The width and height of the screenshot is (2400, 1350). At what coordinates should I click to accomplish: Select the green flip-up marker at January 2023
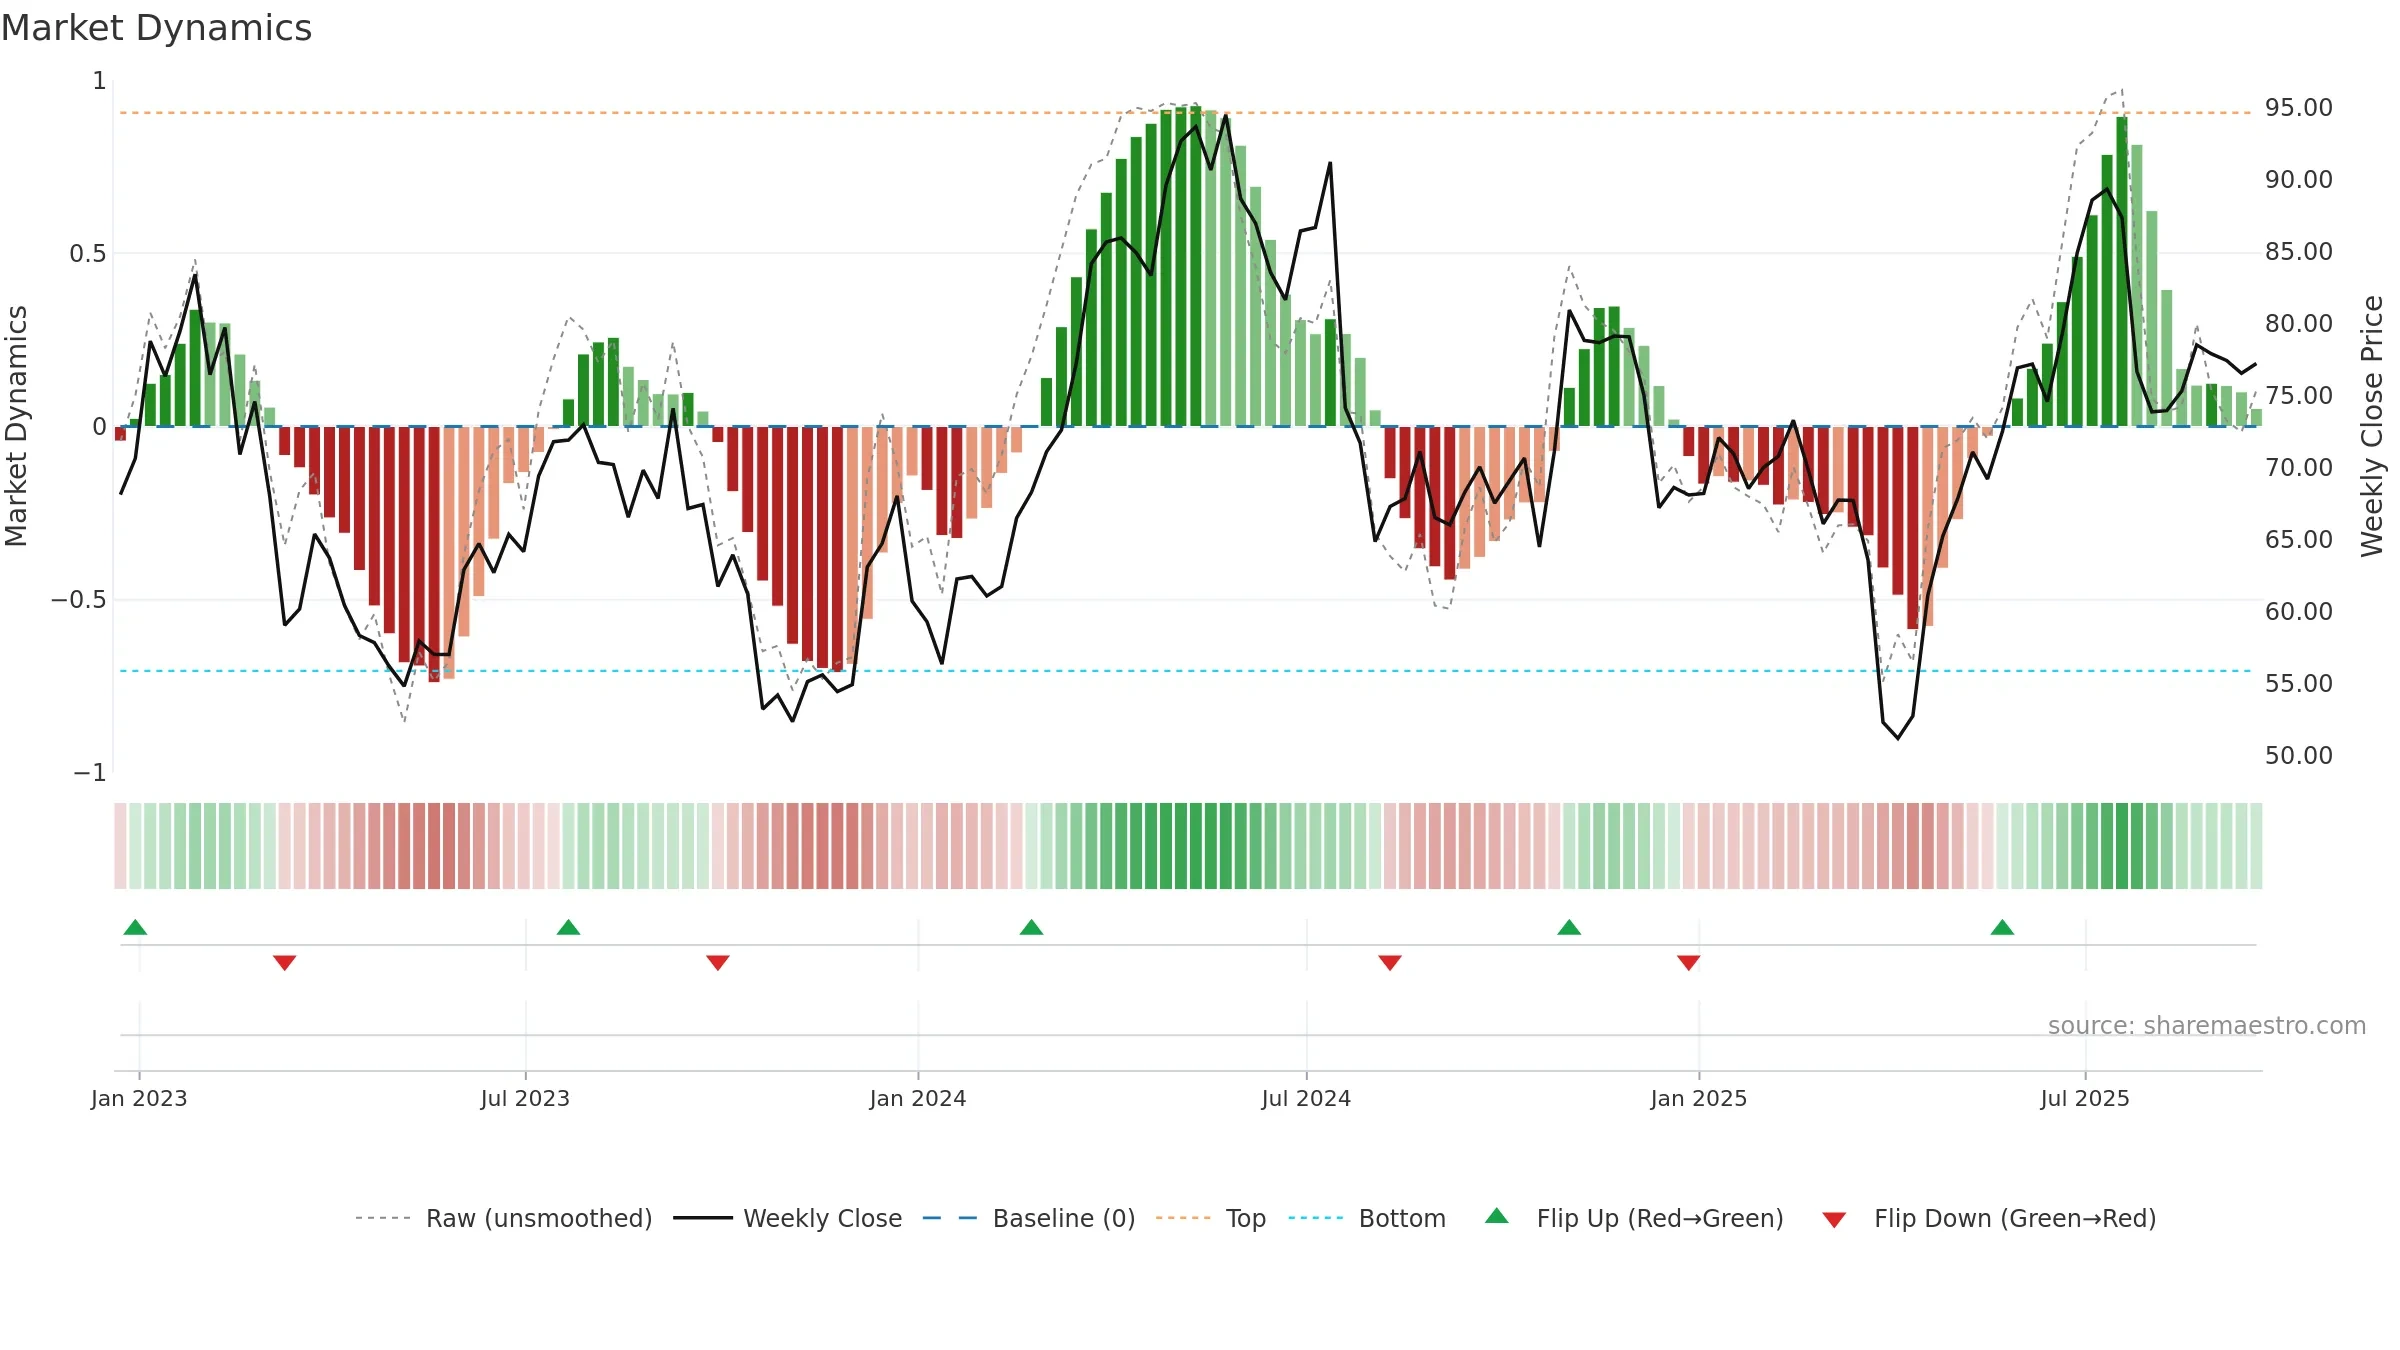135,927
